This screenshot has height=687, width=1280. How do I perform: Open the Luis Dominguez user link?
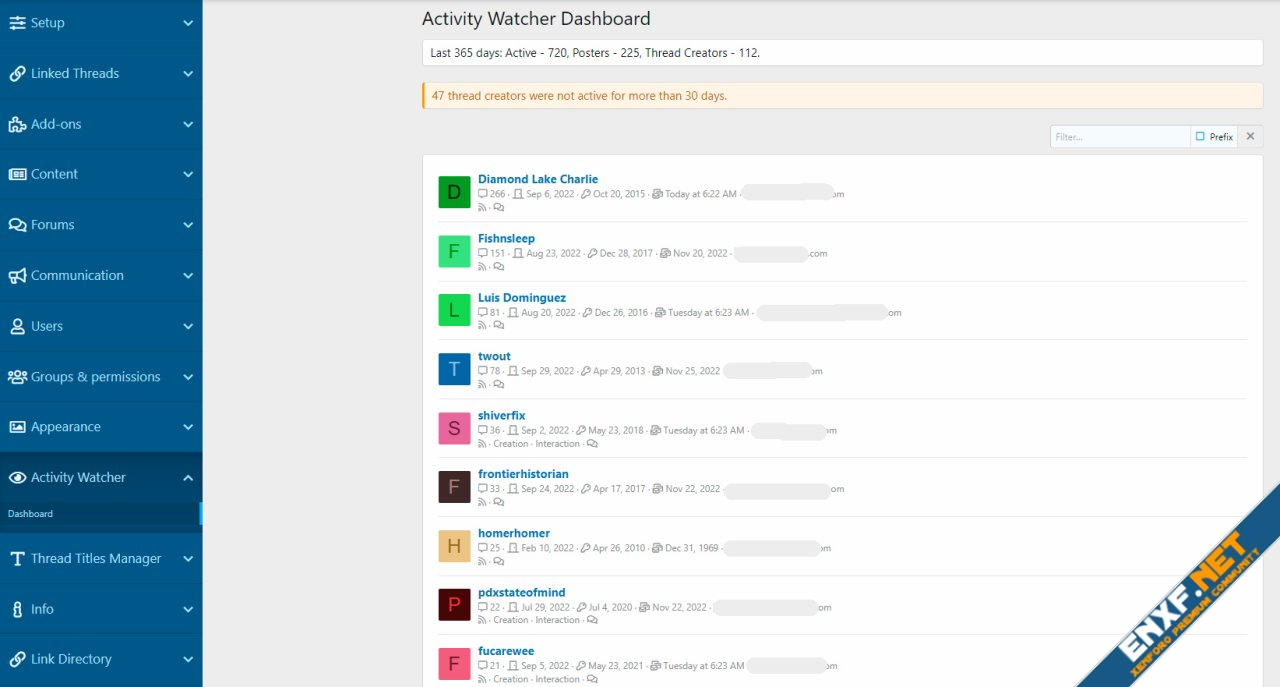point(522,298)
